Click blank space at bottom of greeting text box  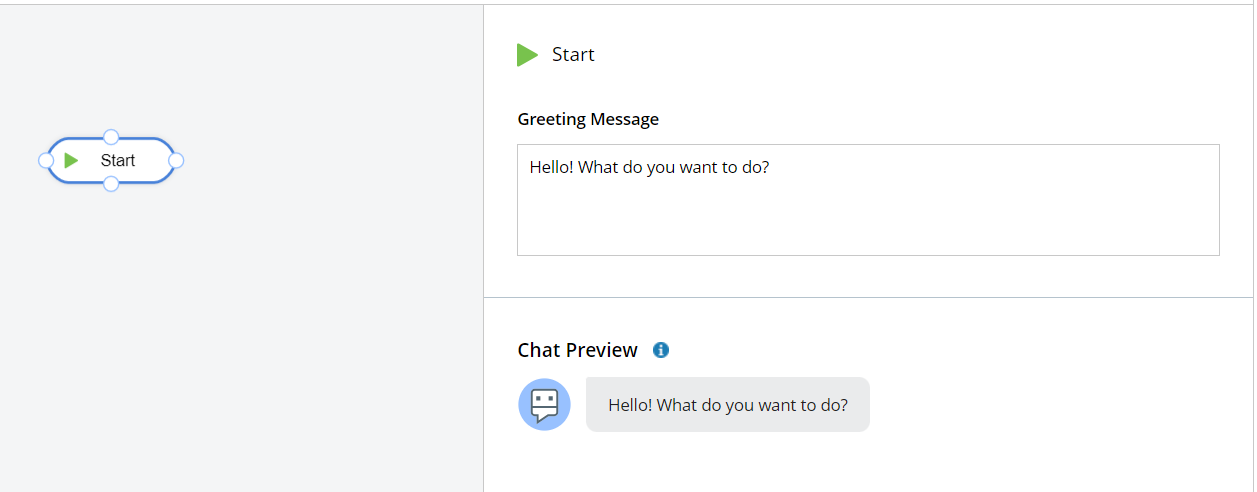(x=868, y=235)
